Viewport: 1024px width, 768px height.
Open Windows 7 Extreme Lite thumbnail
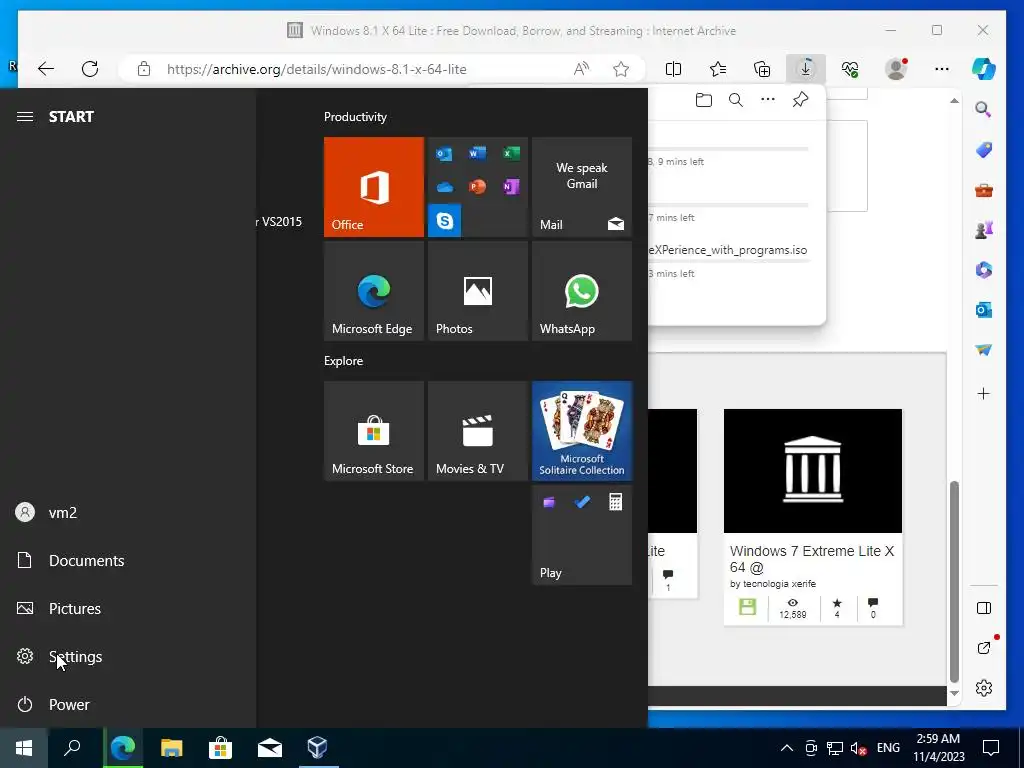pos(813,471)
